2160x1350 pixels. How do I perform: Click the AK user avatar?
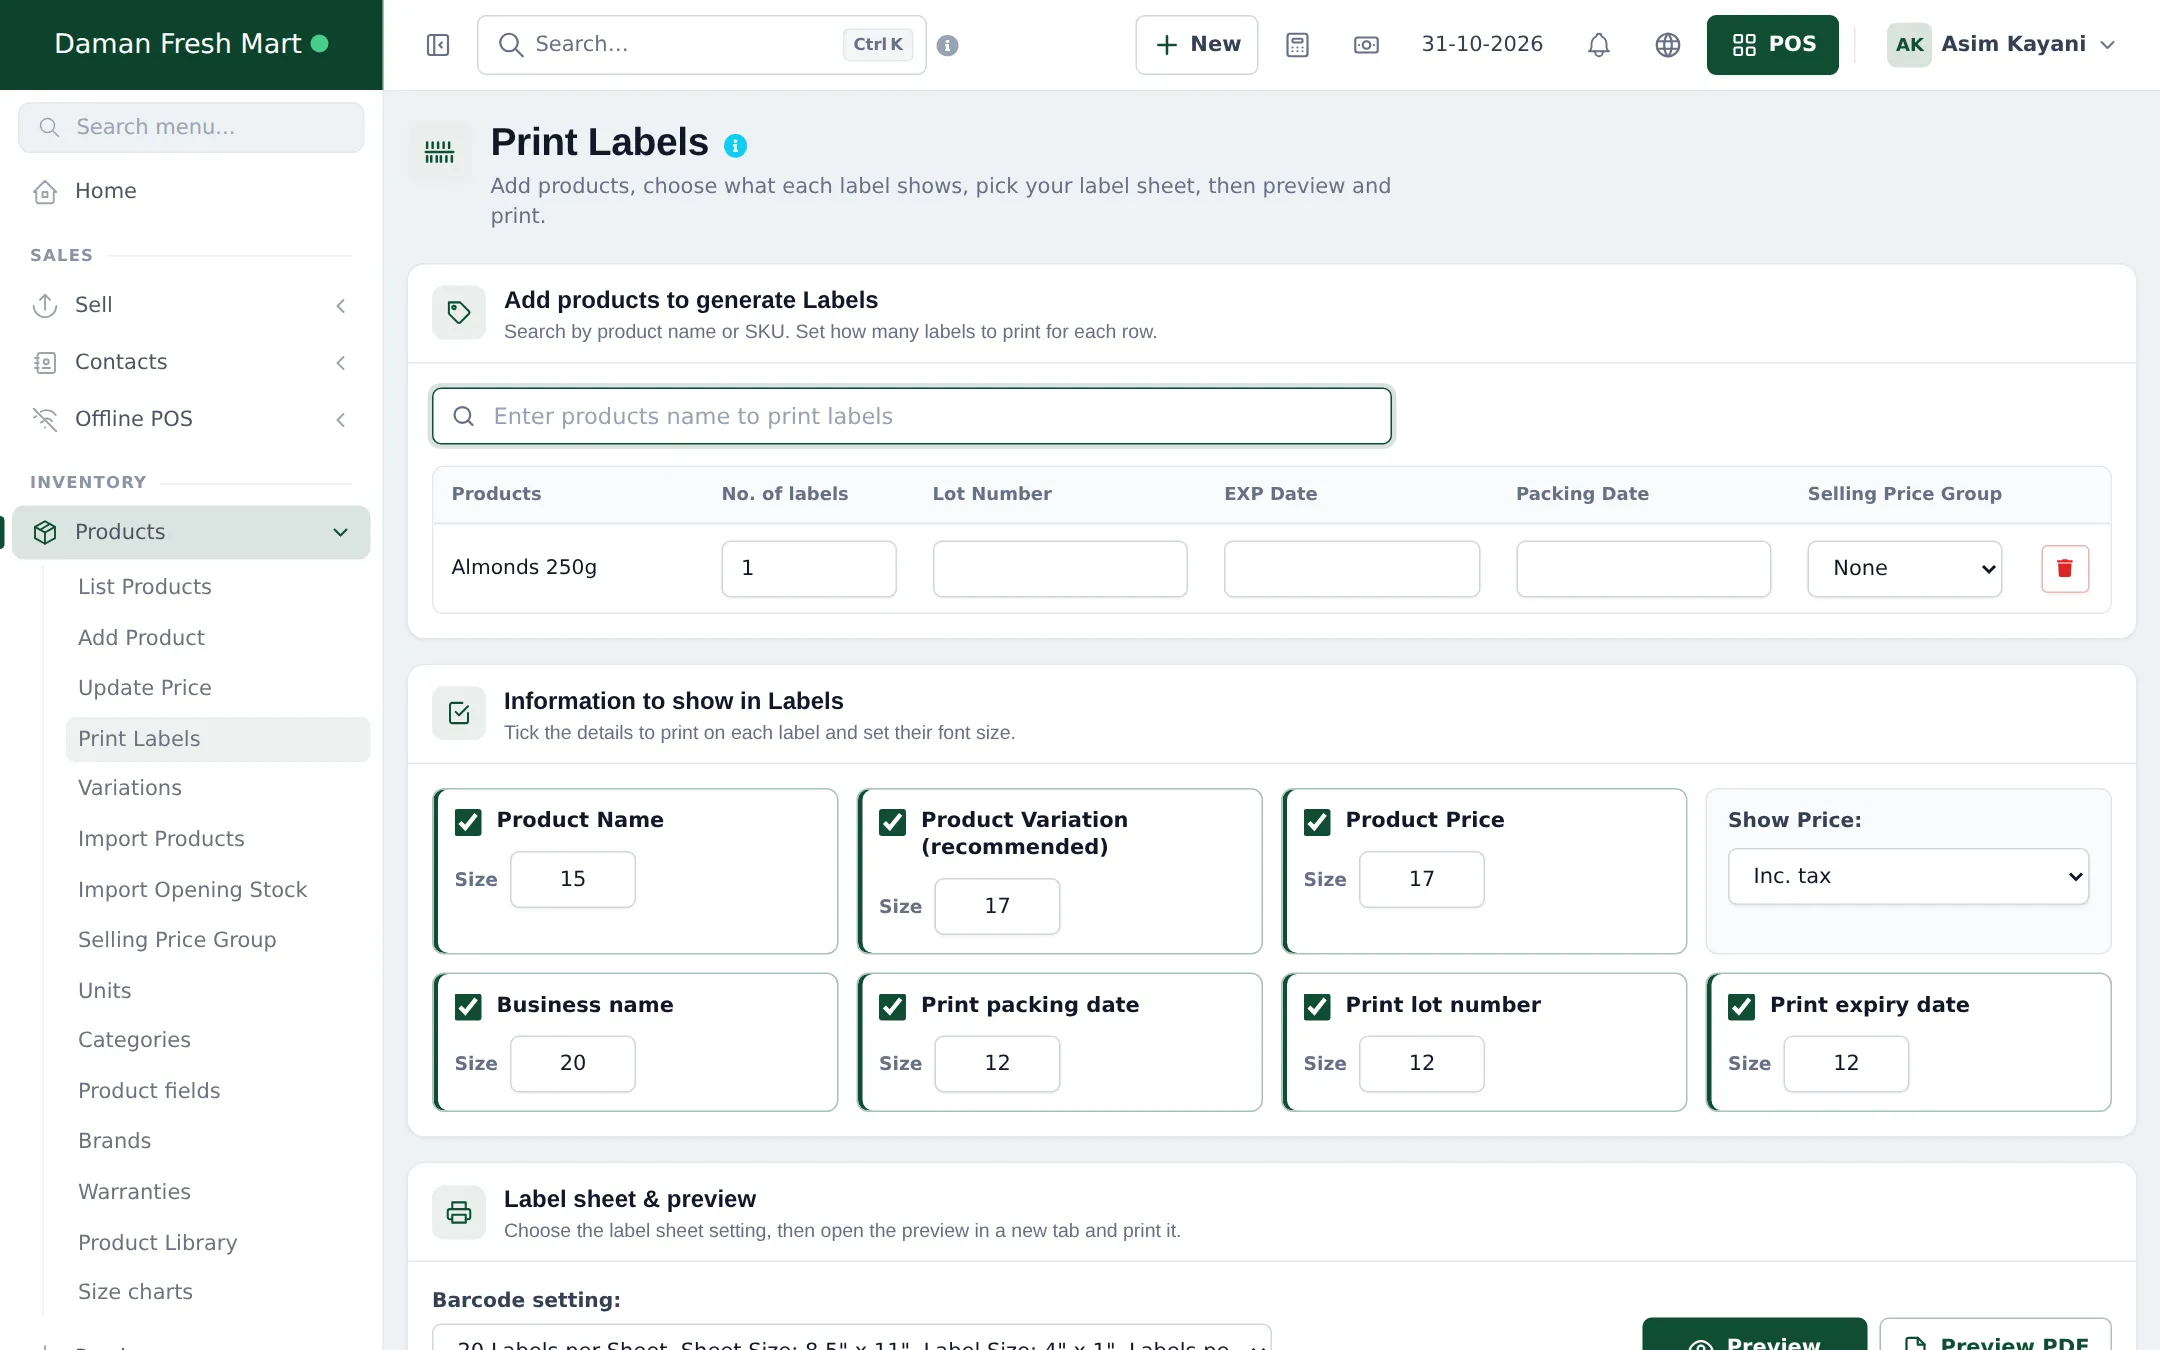[x=1909, y=45]
